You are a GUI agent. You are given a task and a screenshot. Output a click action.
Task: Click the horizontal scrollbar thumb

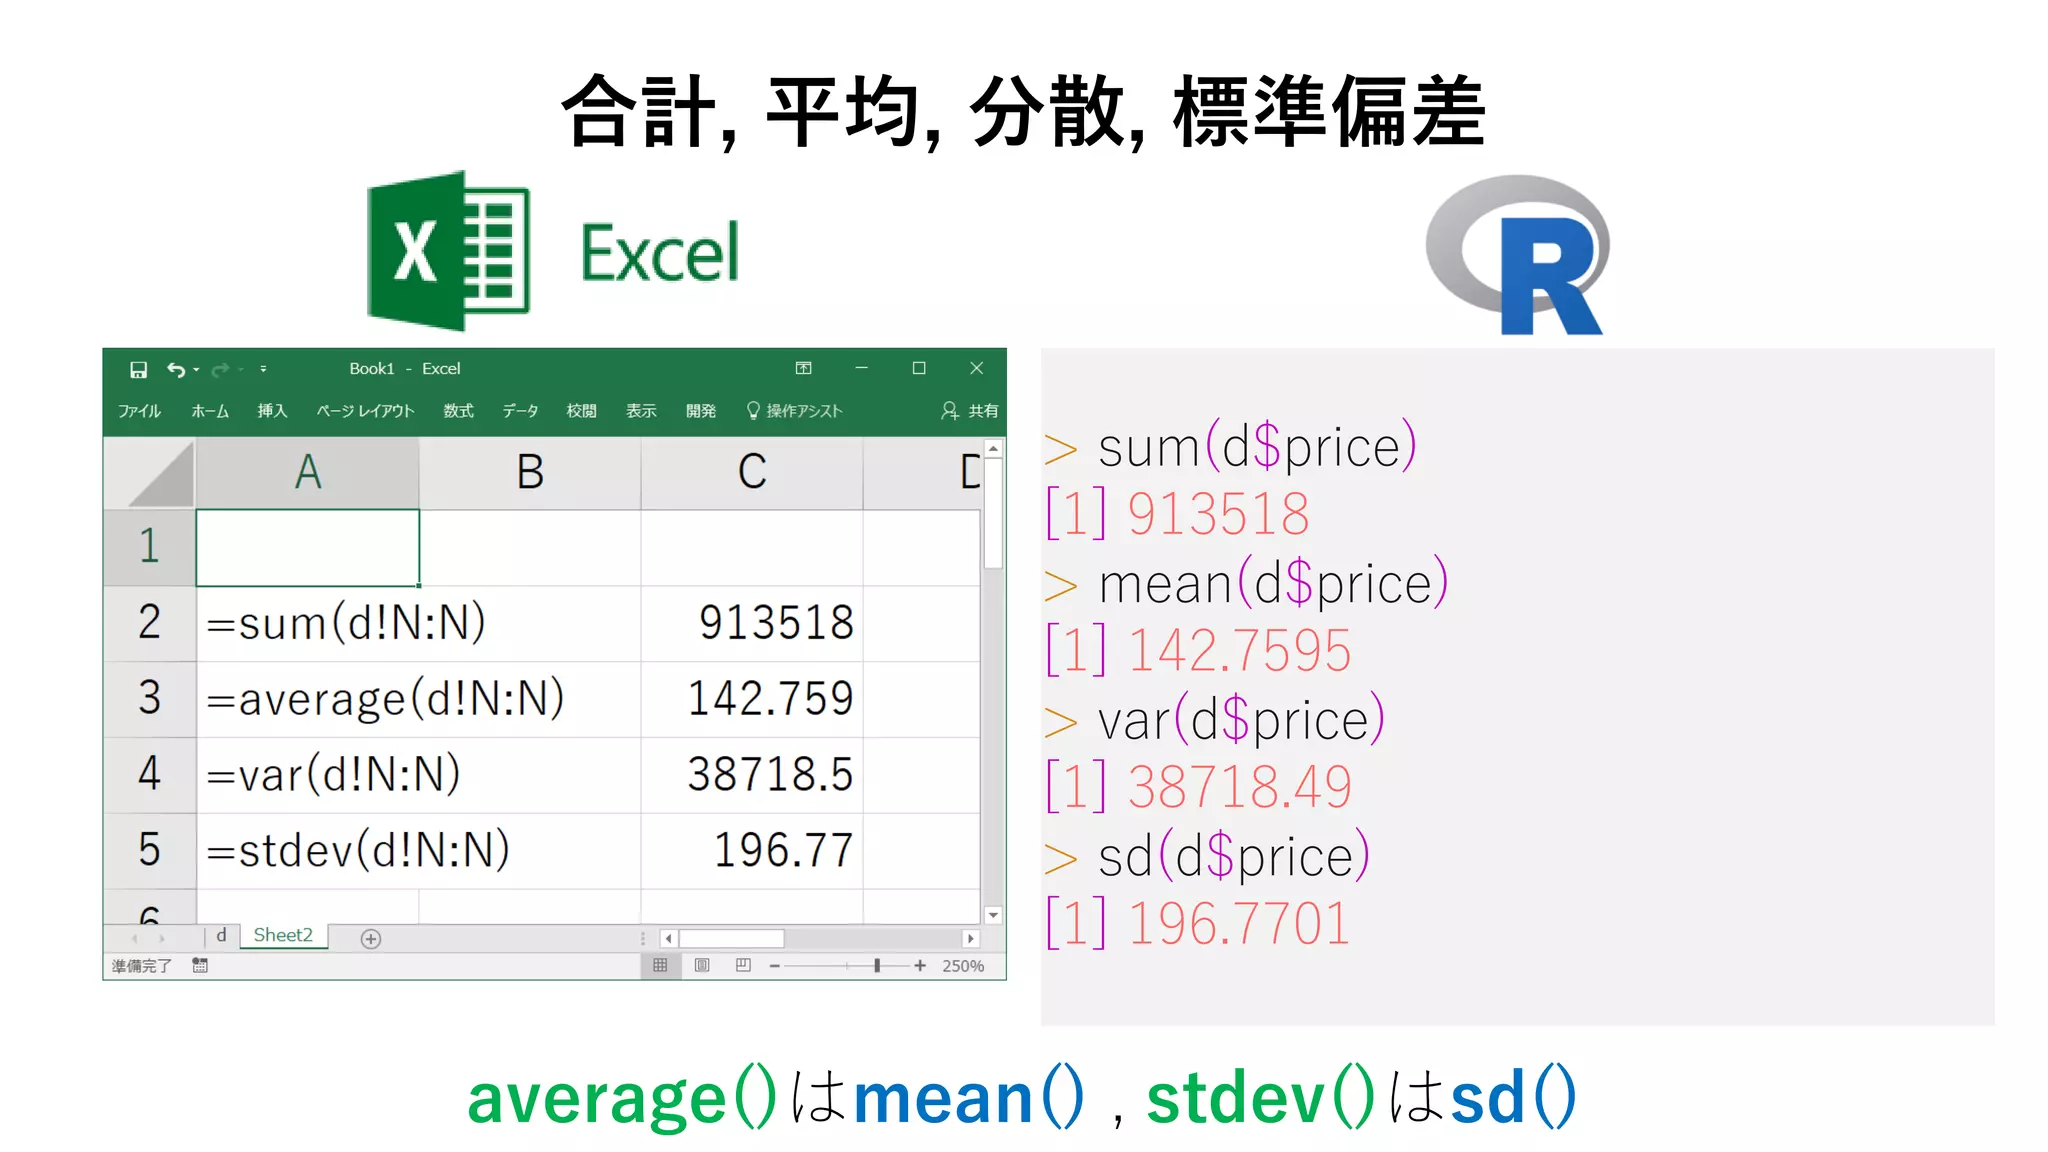pos(731,939)
